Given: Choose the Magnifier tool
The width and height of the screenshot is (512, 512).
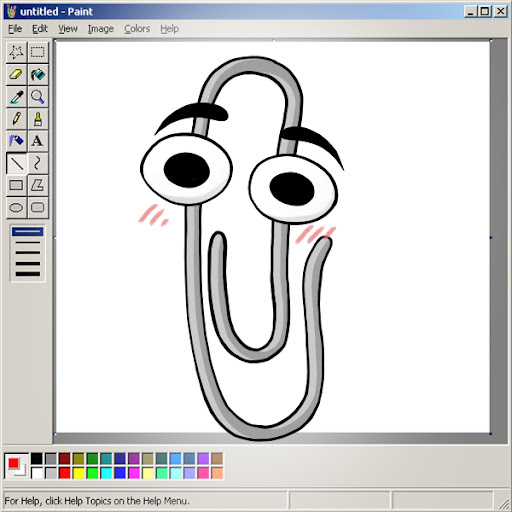Looking at the screenshot, I should 38,97.
